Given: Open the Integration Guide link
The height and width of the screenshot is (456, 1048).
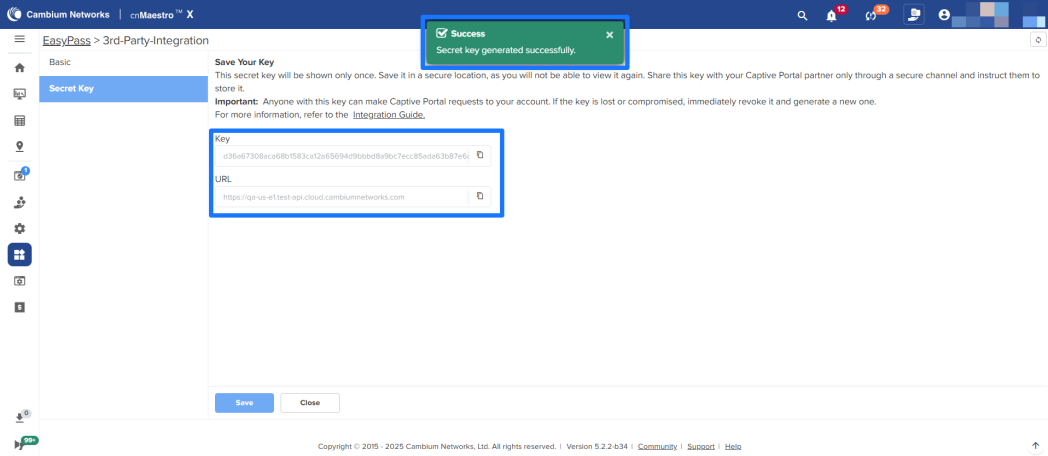Looking at the screenshot, I should (388, 115).
